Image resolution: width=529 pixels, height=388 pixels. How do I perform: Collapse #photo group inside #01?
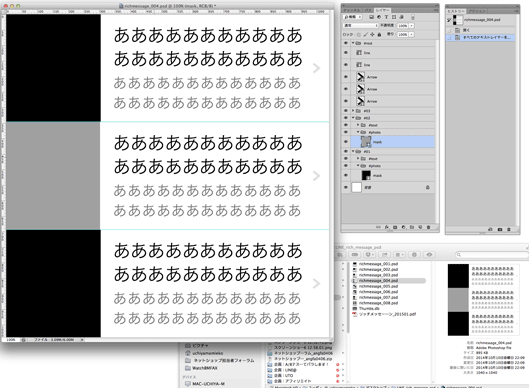(358, 166)
